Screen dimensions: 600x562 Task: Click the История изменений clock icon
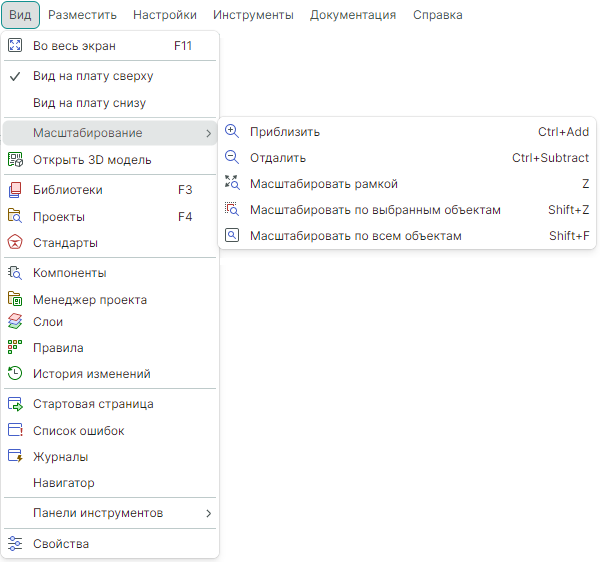pyautogui.click(x=15, y=374)
